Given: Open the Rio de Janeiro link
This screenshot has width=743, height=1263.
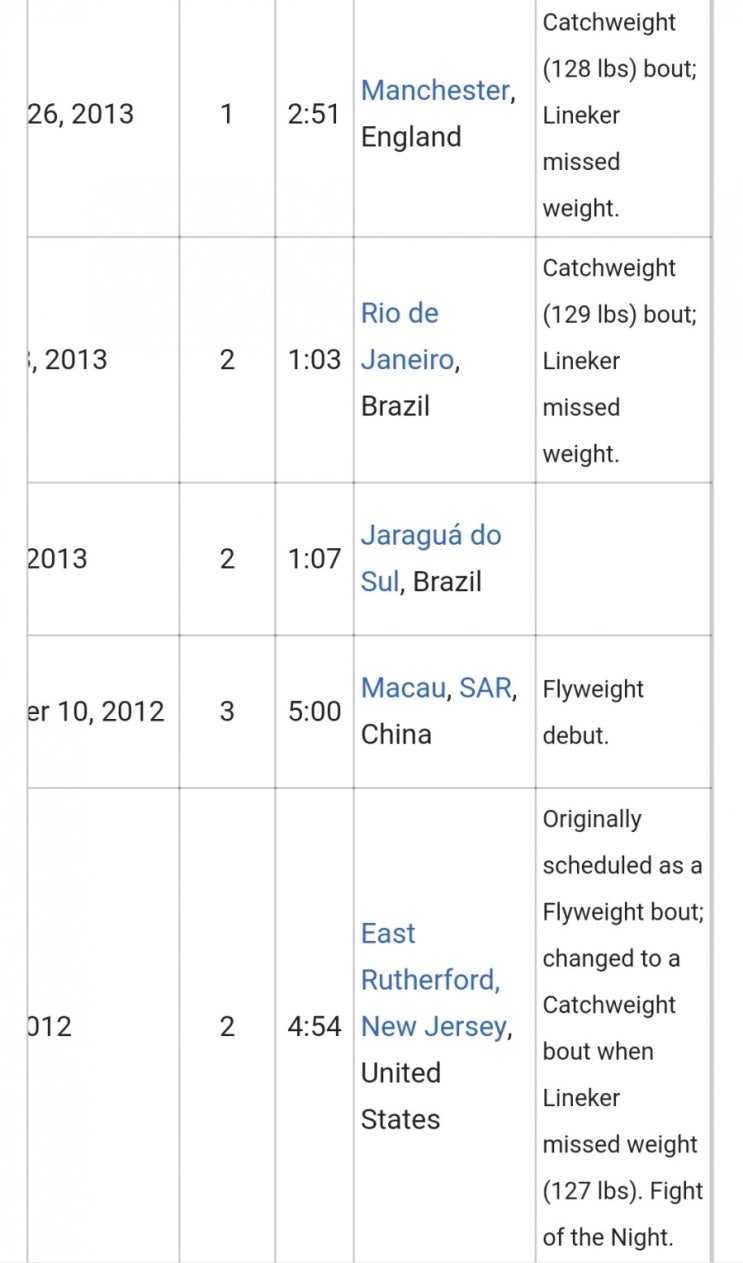Looking at the screenshot, I should pyautogui.click(x=407, y=337).
